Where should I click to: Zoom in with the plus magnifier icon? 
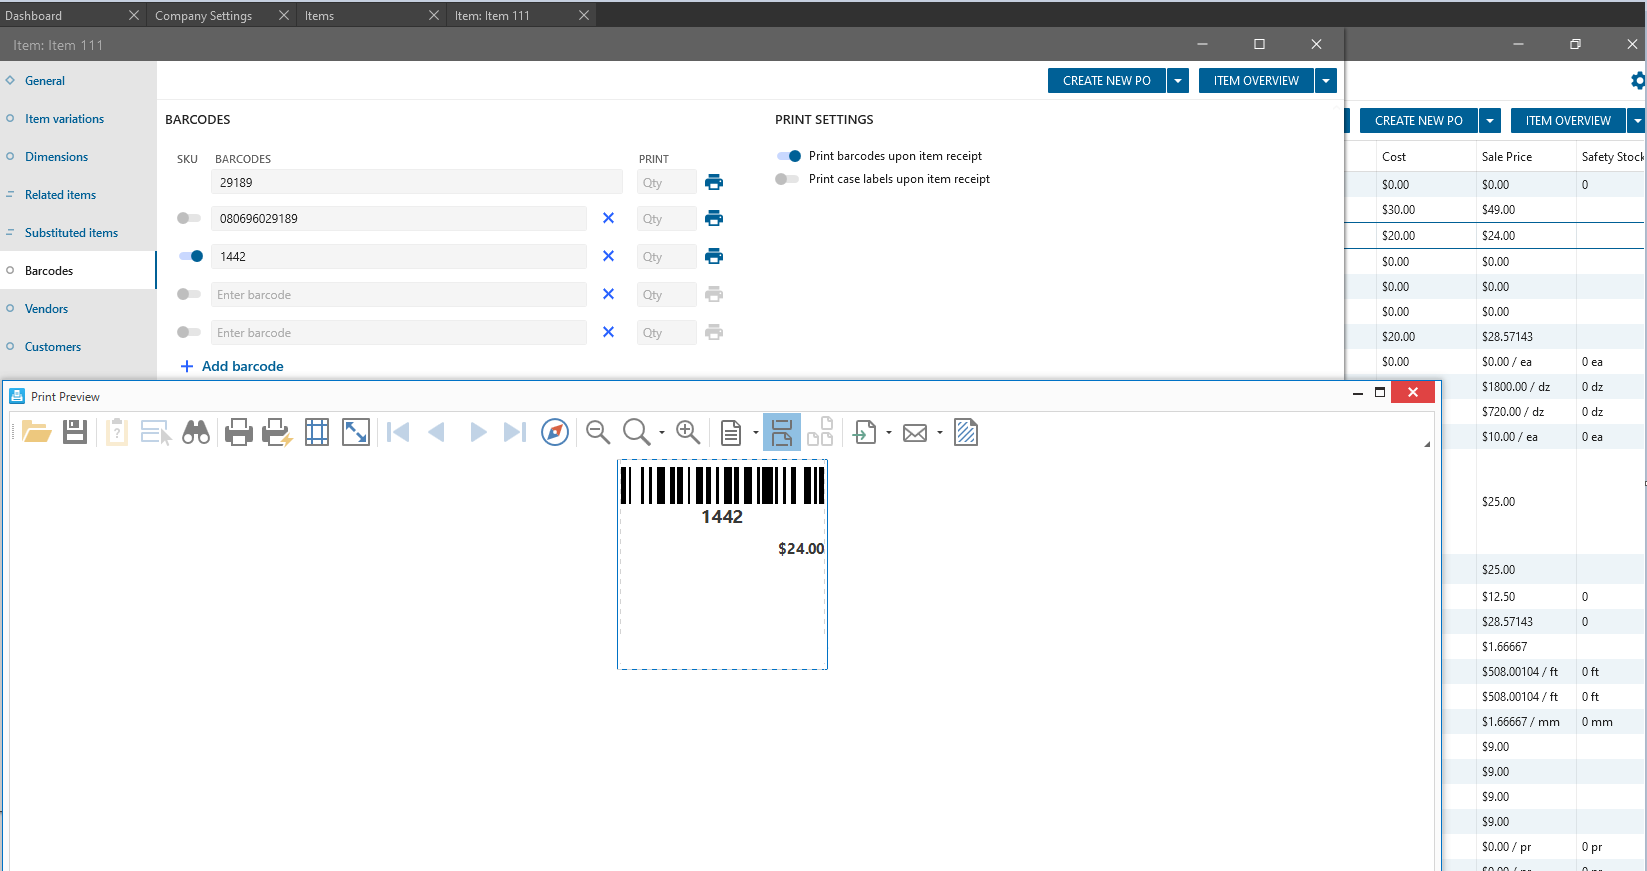click(x=688, y=432)
